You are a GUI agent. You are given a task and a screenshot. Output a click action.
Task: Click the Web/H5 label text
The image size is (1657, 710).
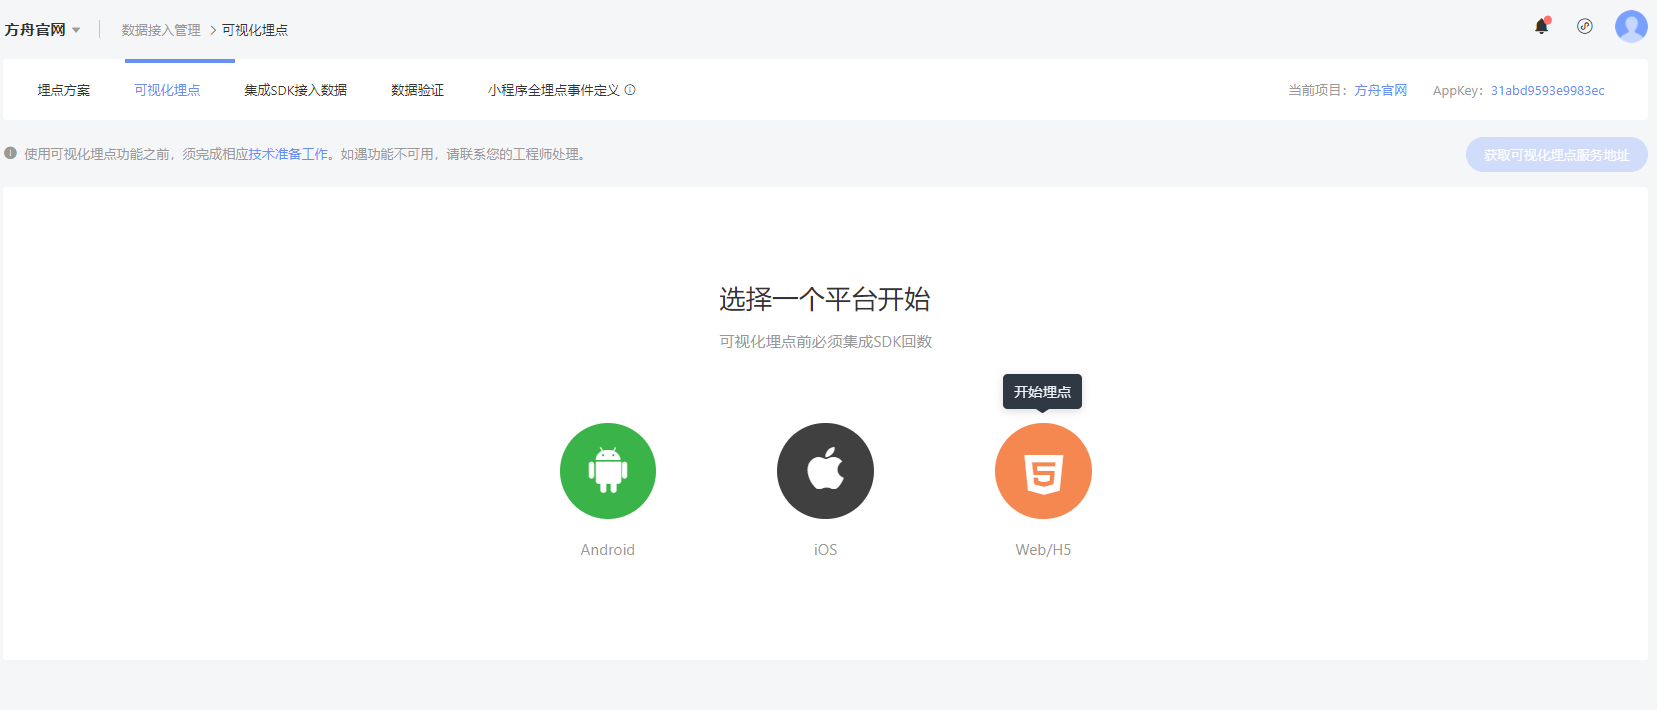pos(1043,550)
